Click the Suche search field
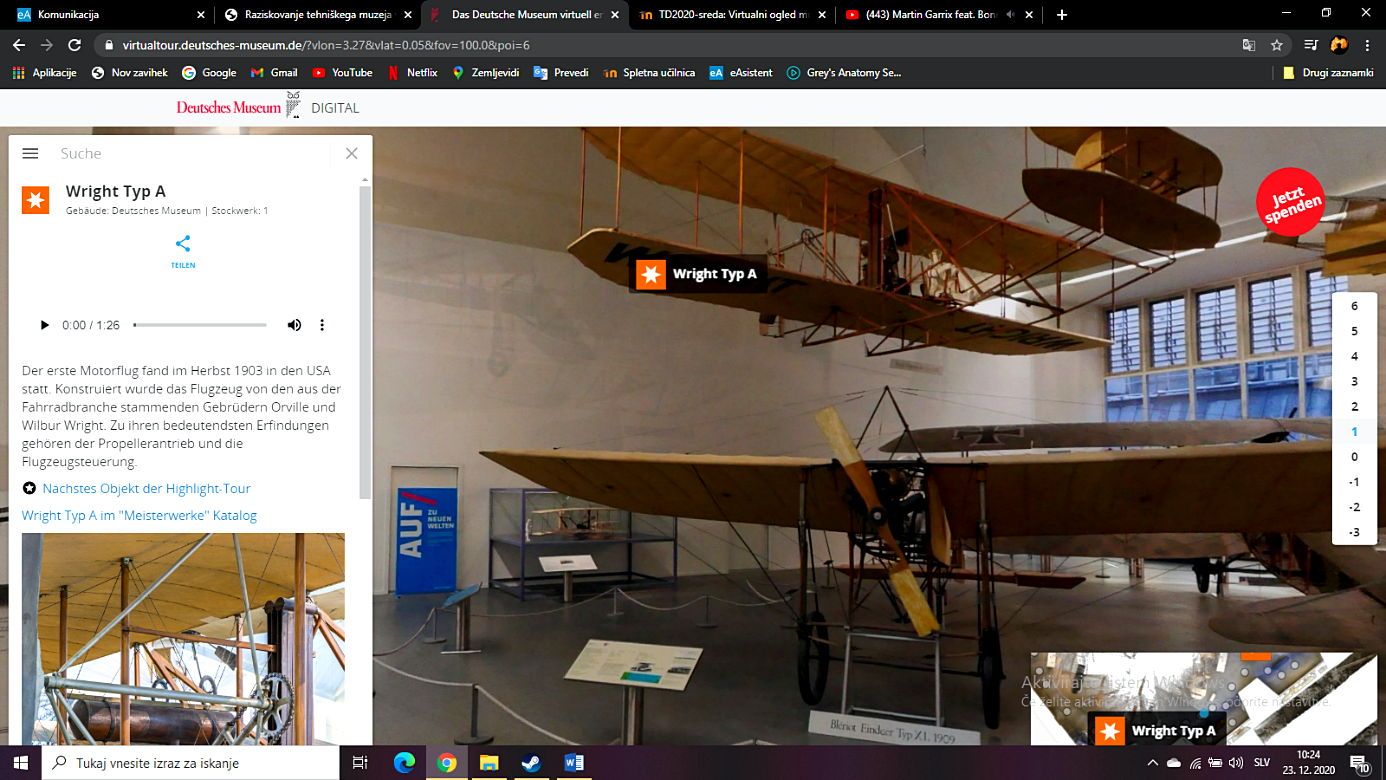 tap(190, 153)
